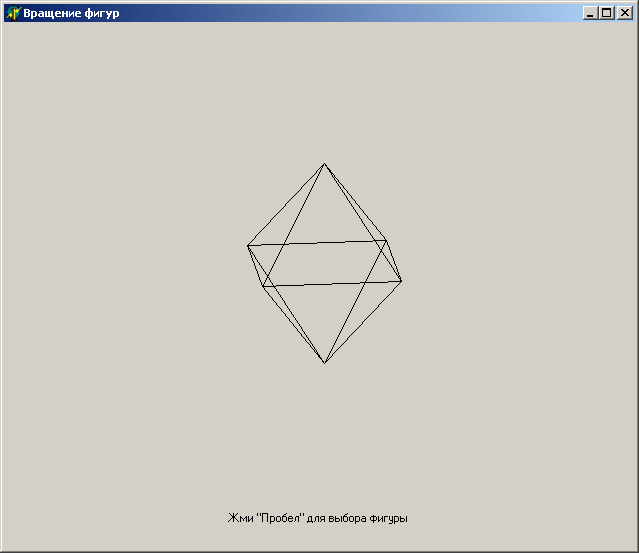Viewport: 639px width, 553px height.
Task: Click the upper-right vertex of the middle square
Action: (386, 240)
